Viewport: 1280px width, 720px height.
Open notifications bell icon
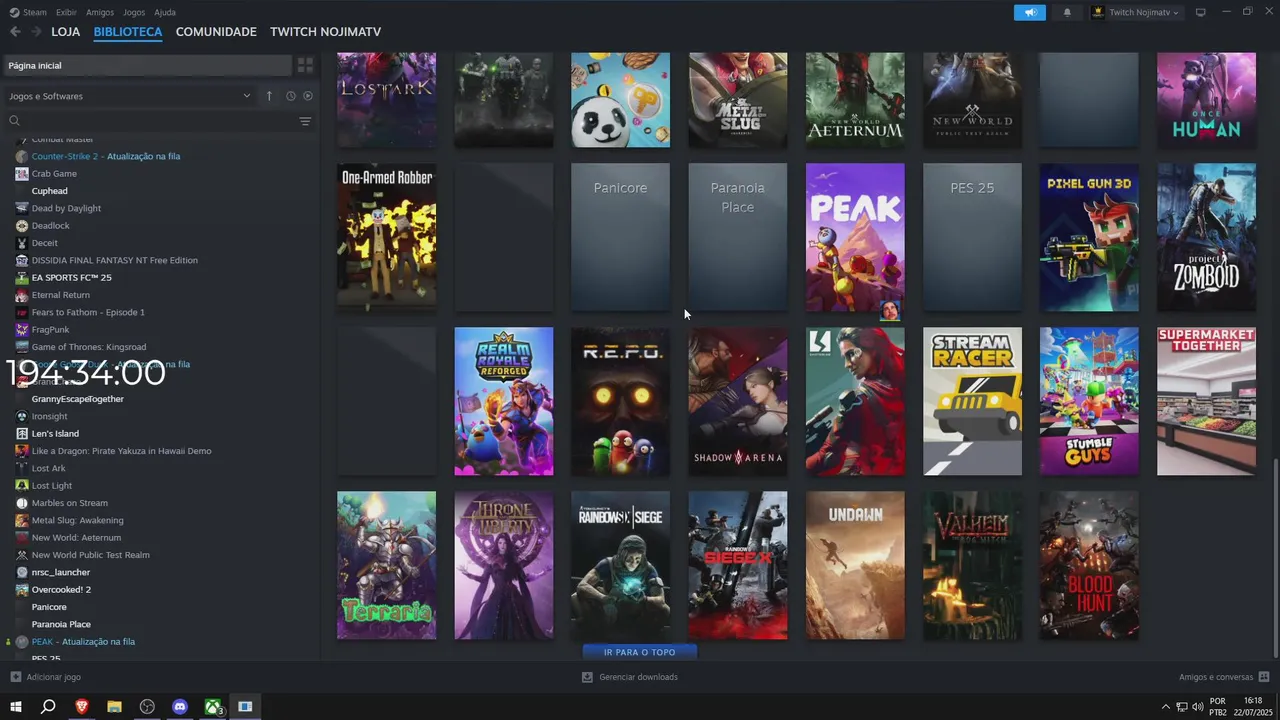click(x=1067, y=12)
